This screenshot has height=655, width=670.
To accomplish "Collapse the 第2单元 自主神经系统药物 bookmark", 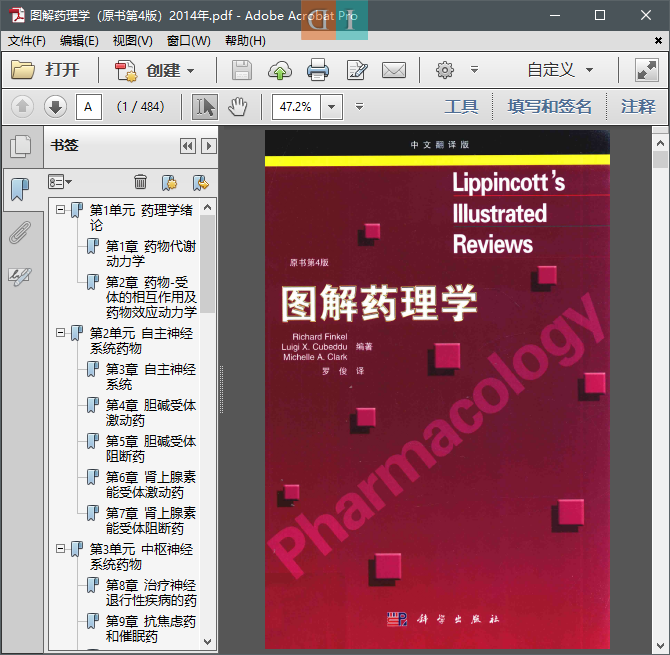I will 61,333.
